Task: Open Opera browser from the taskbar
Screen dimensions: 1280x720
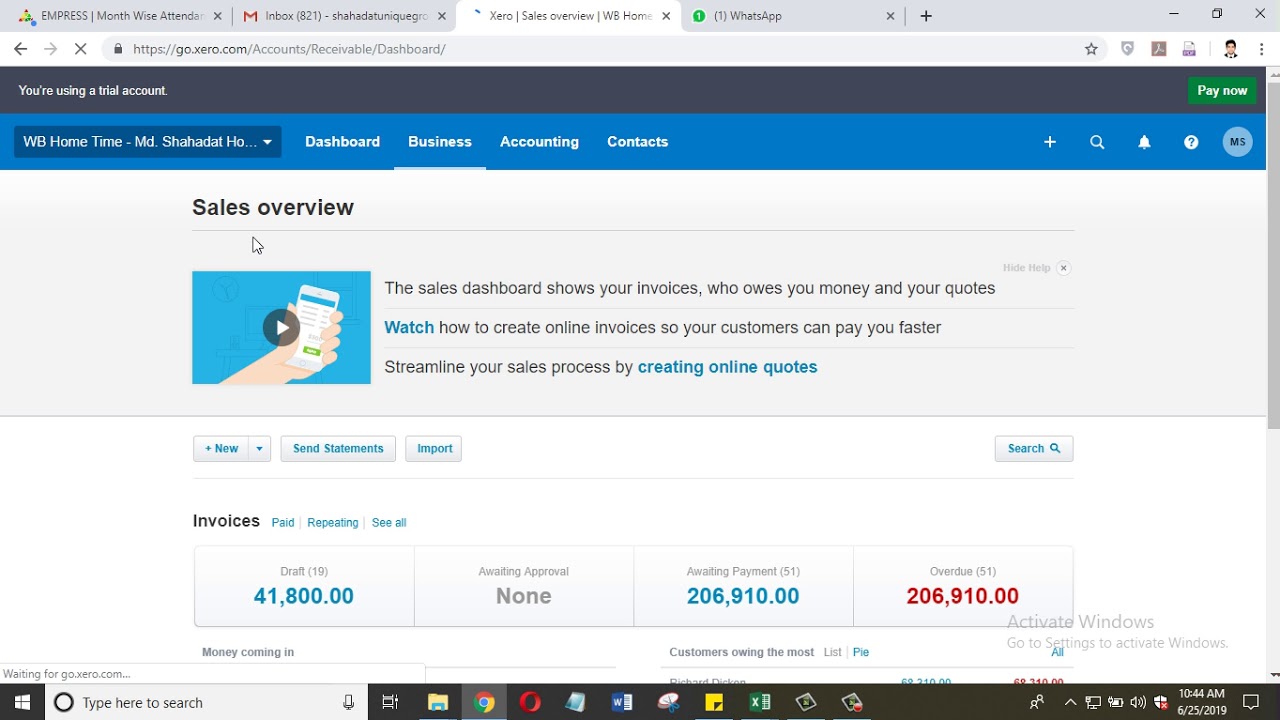Action: pyautogui.click(x=530, y=702)
